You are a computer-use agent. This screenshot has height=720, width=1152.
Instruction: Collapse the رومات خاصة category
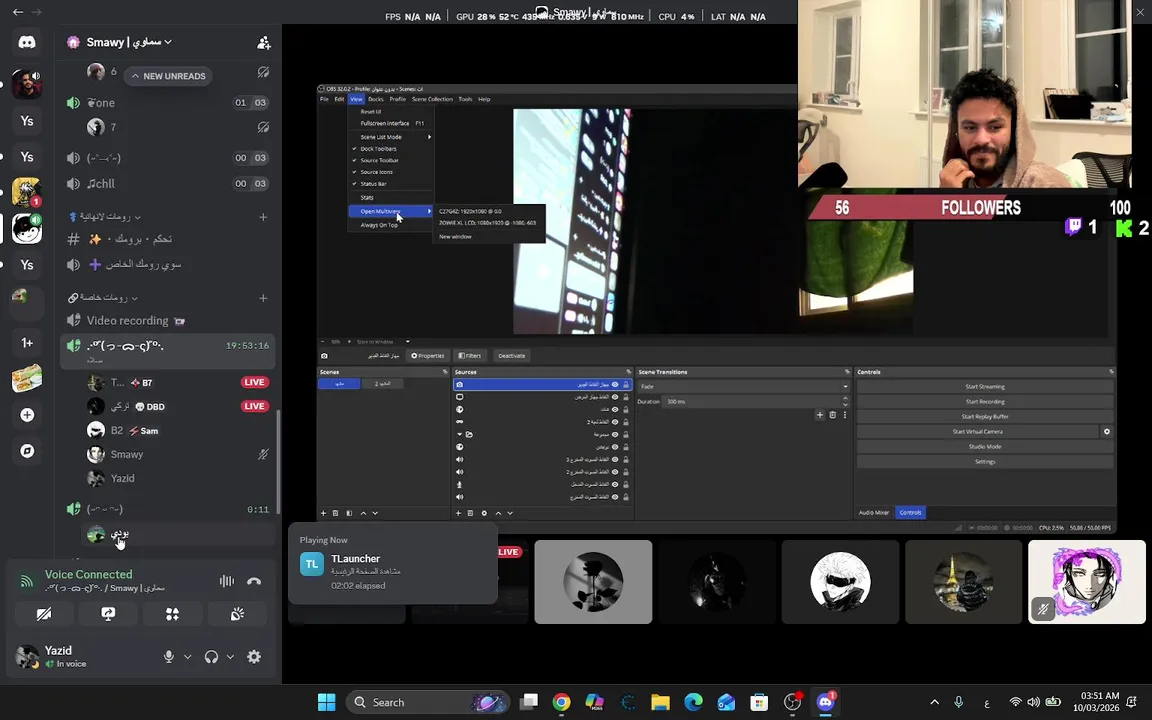(103, 298)
